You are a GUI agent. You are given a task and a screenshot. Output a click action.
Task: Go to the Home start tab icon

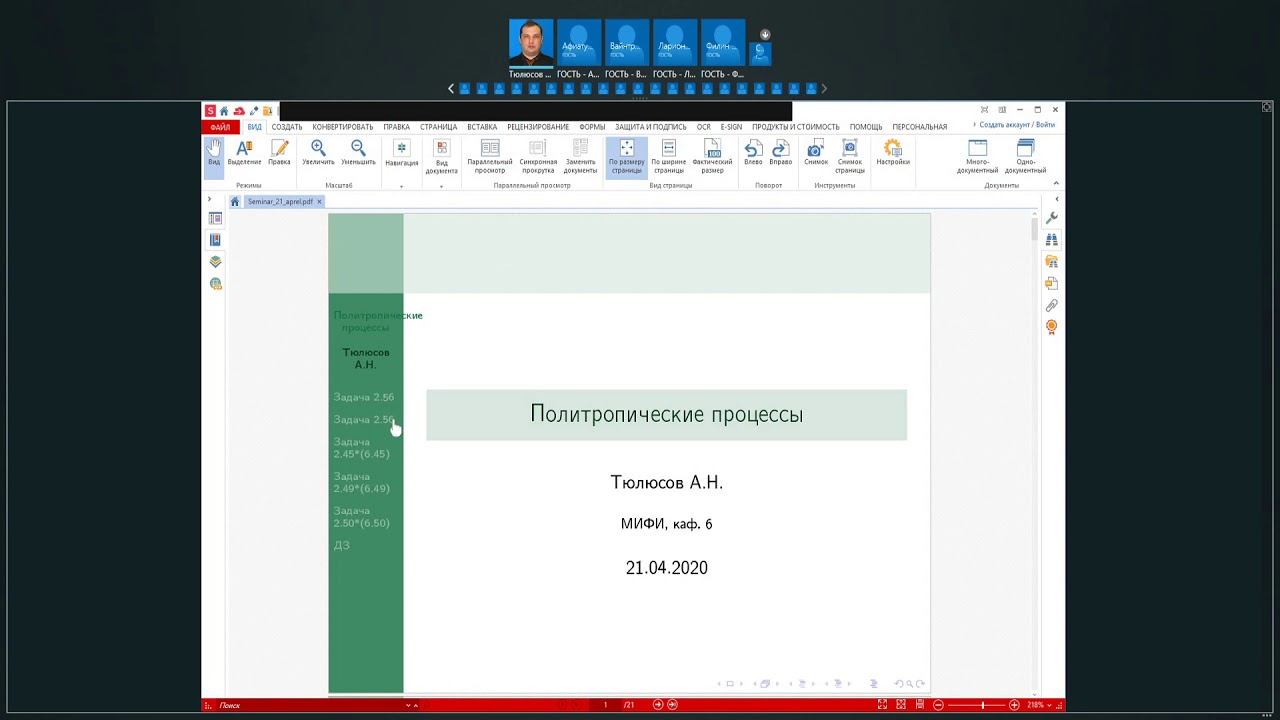coord(235,201)
